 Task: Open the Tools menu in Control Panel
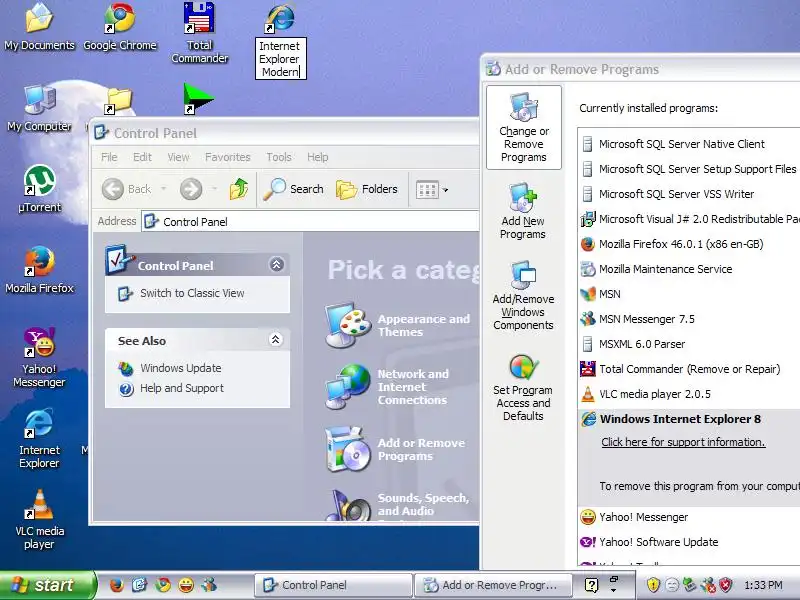pos(279,157)
